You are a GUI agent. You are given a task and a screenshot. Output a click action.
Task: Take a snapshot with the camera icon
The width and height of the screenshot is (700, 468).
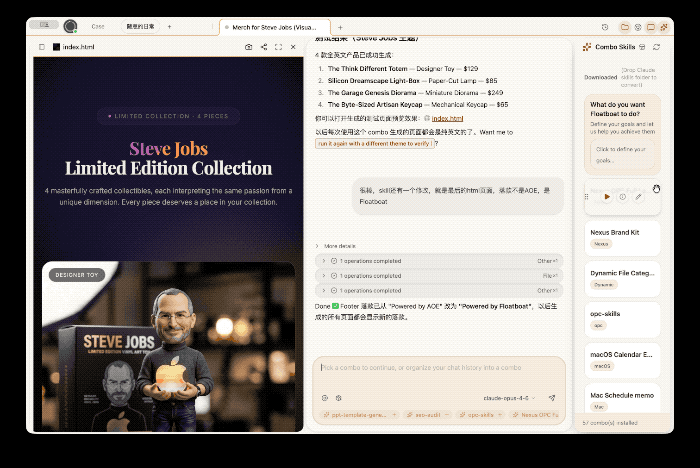pos(249,47)
